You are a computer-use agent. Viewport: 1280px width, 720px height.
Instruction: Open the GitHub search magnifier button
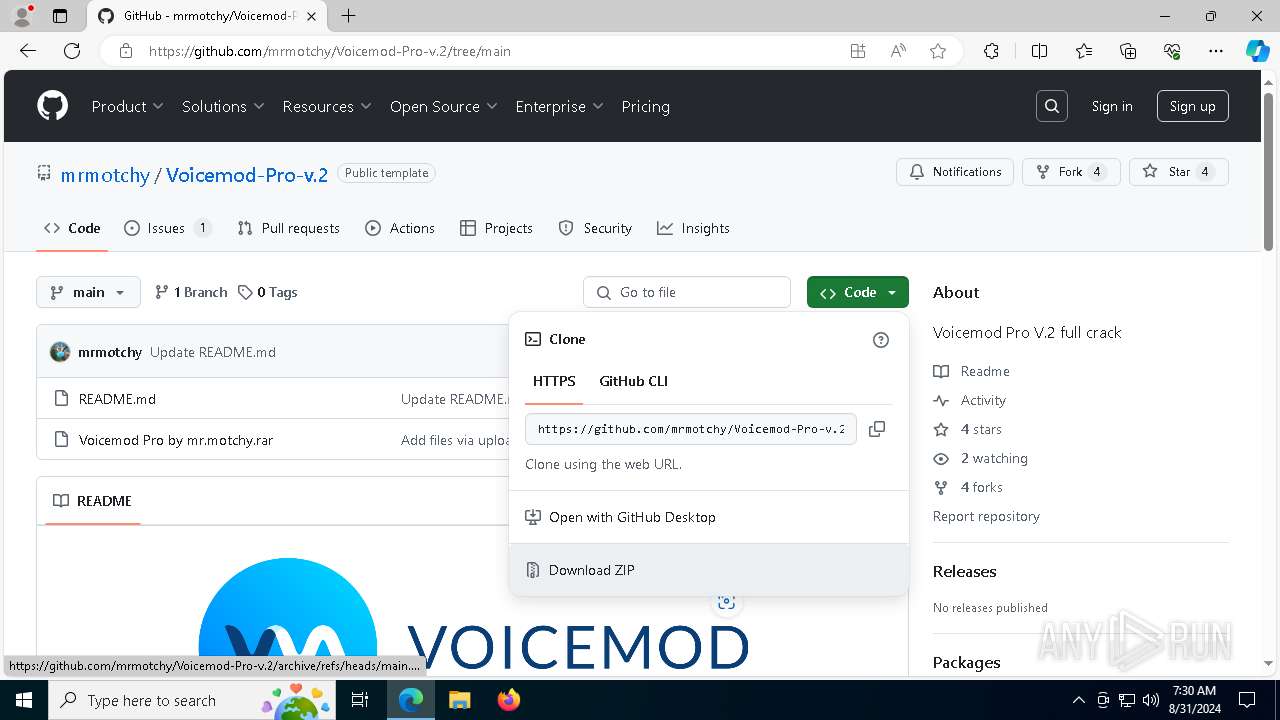click(x=1052, y=106)
